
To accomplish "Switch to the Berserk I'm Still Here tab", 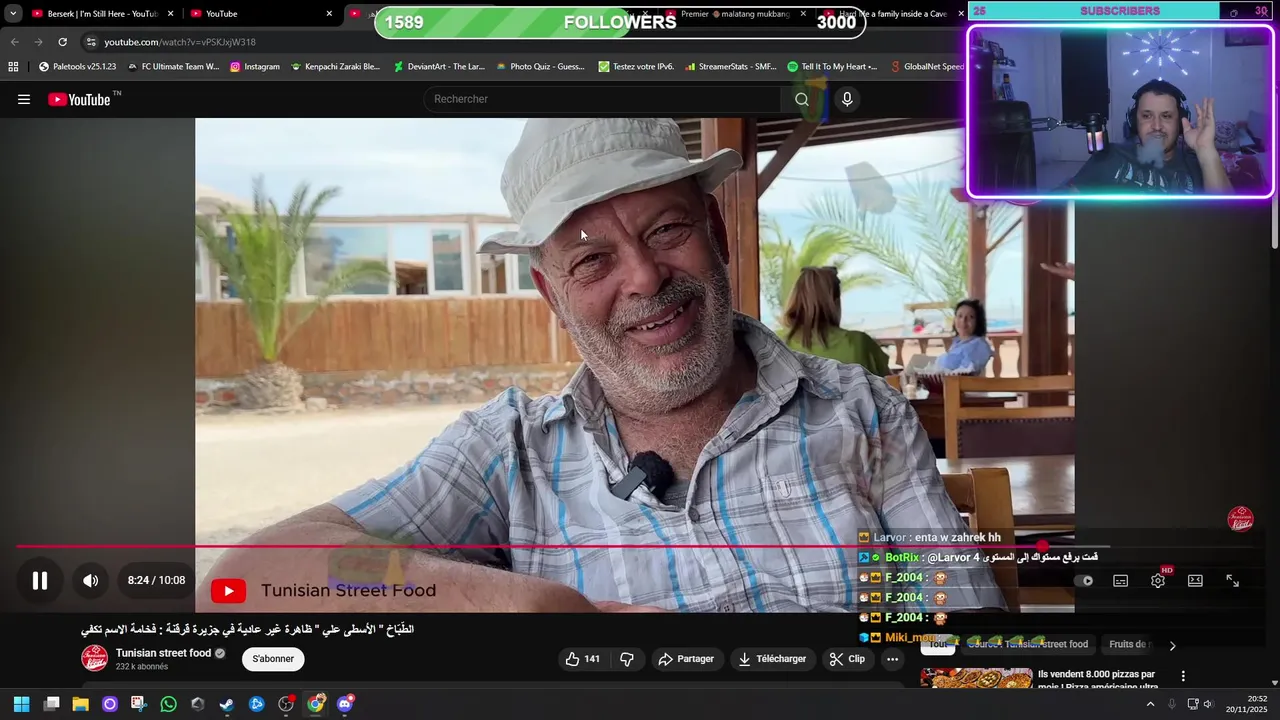I will click(x=102, y=14).
